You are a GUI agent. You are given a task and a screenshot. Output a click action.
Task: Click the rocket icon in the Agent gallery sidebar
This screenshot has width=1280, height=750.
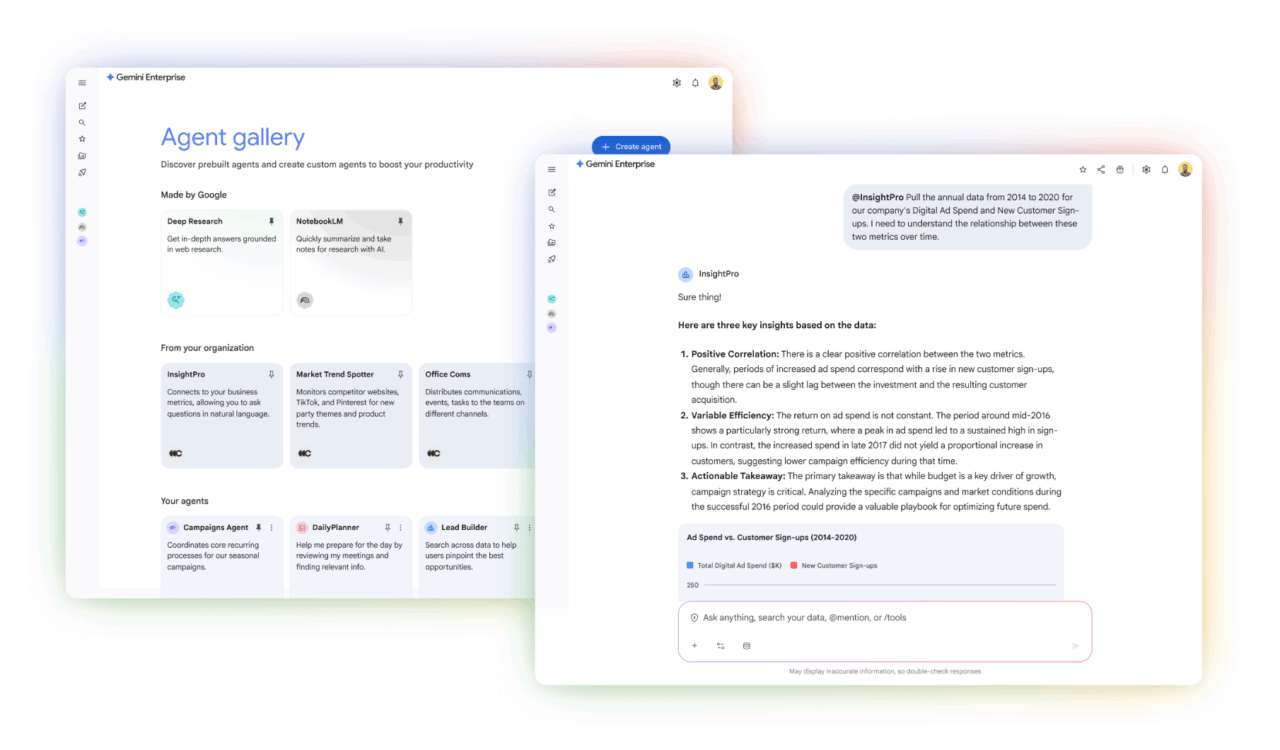click(x=82, y=173)
